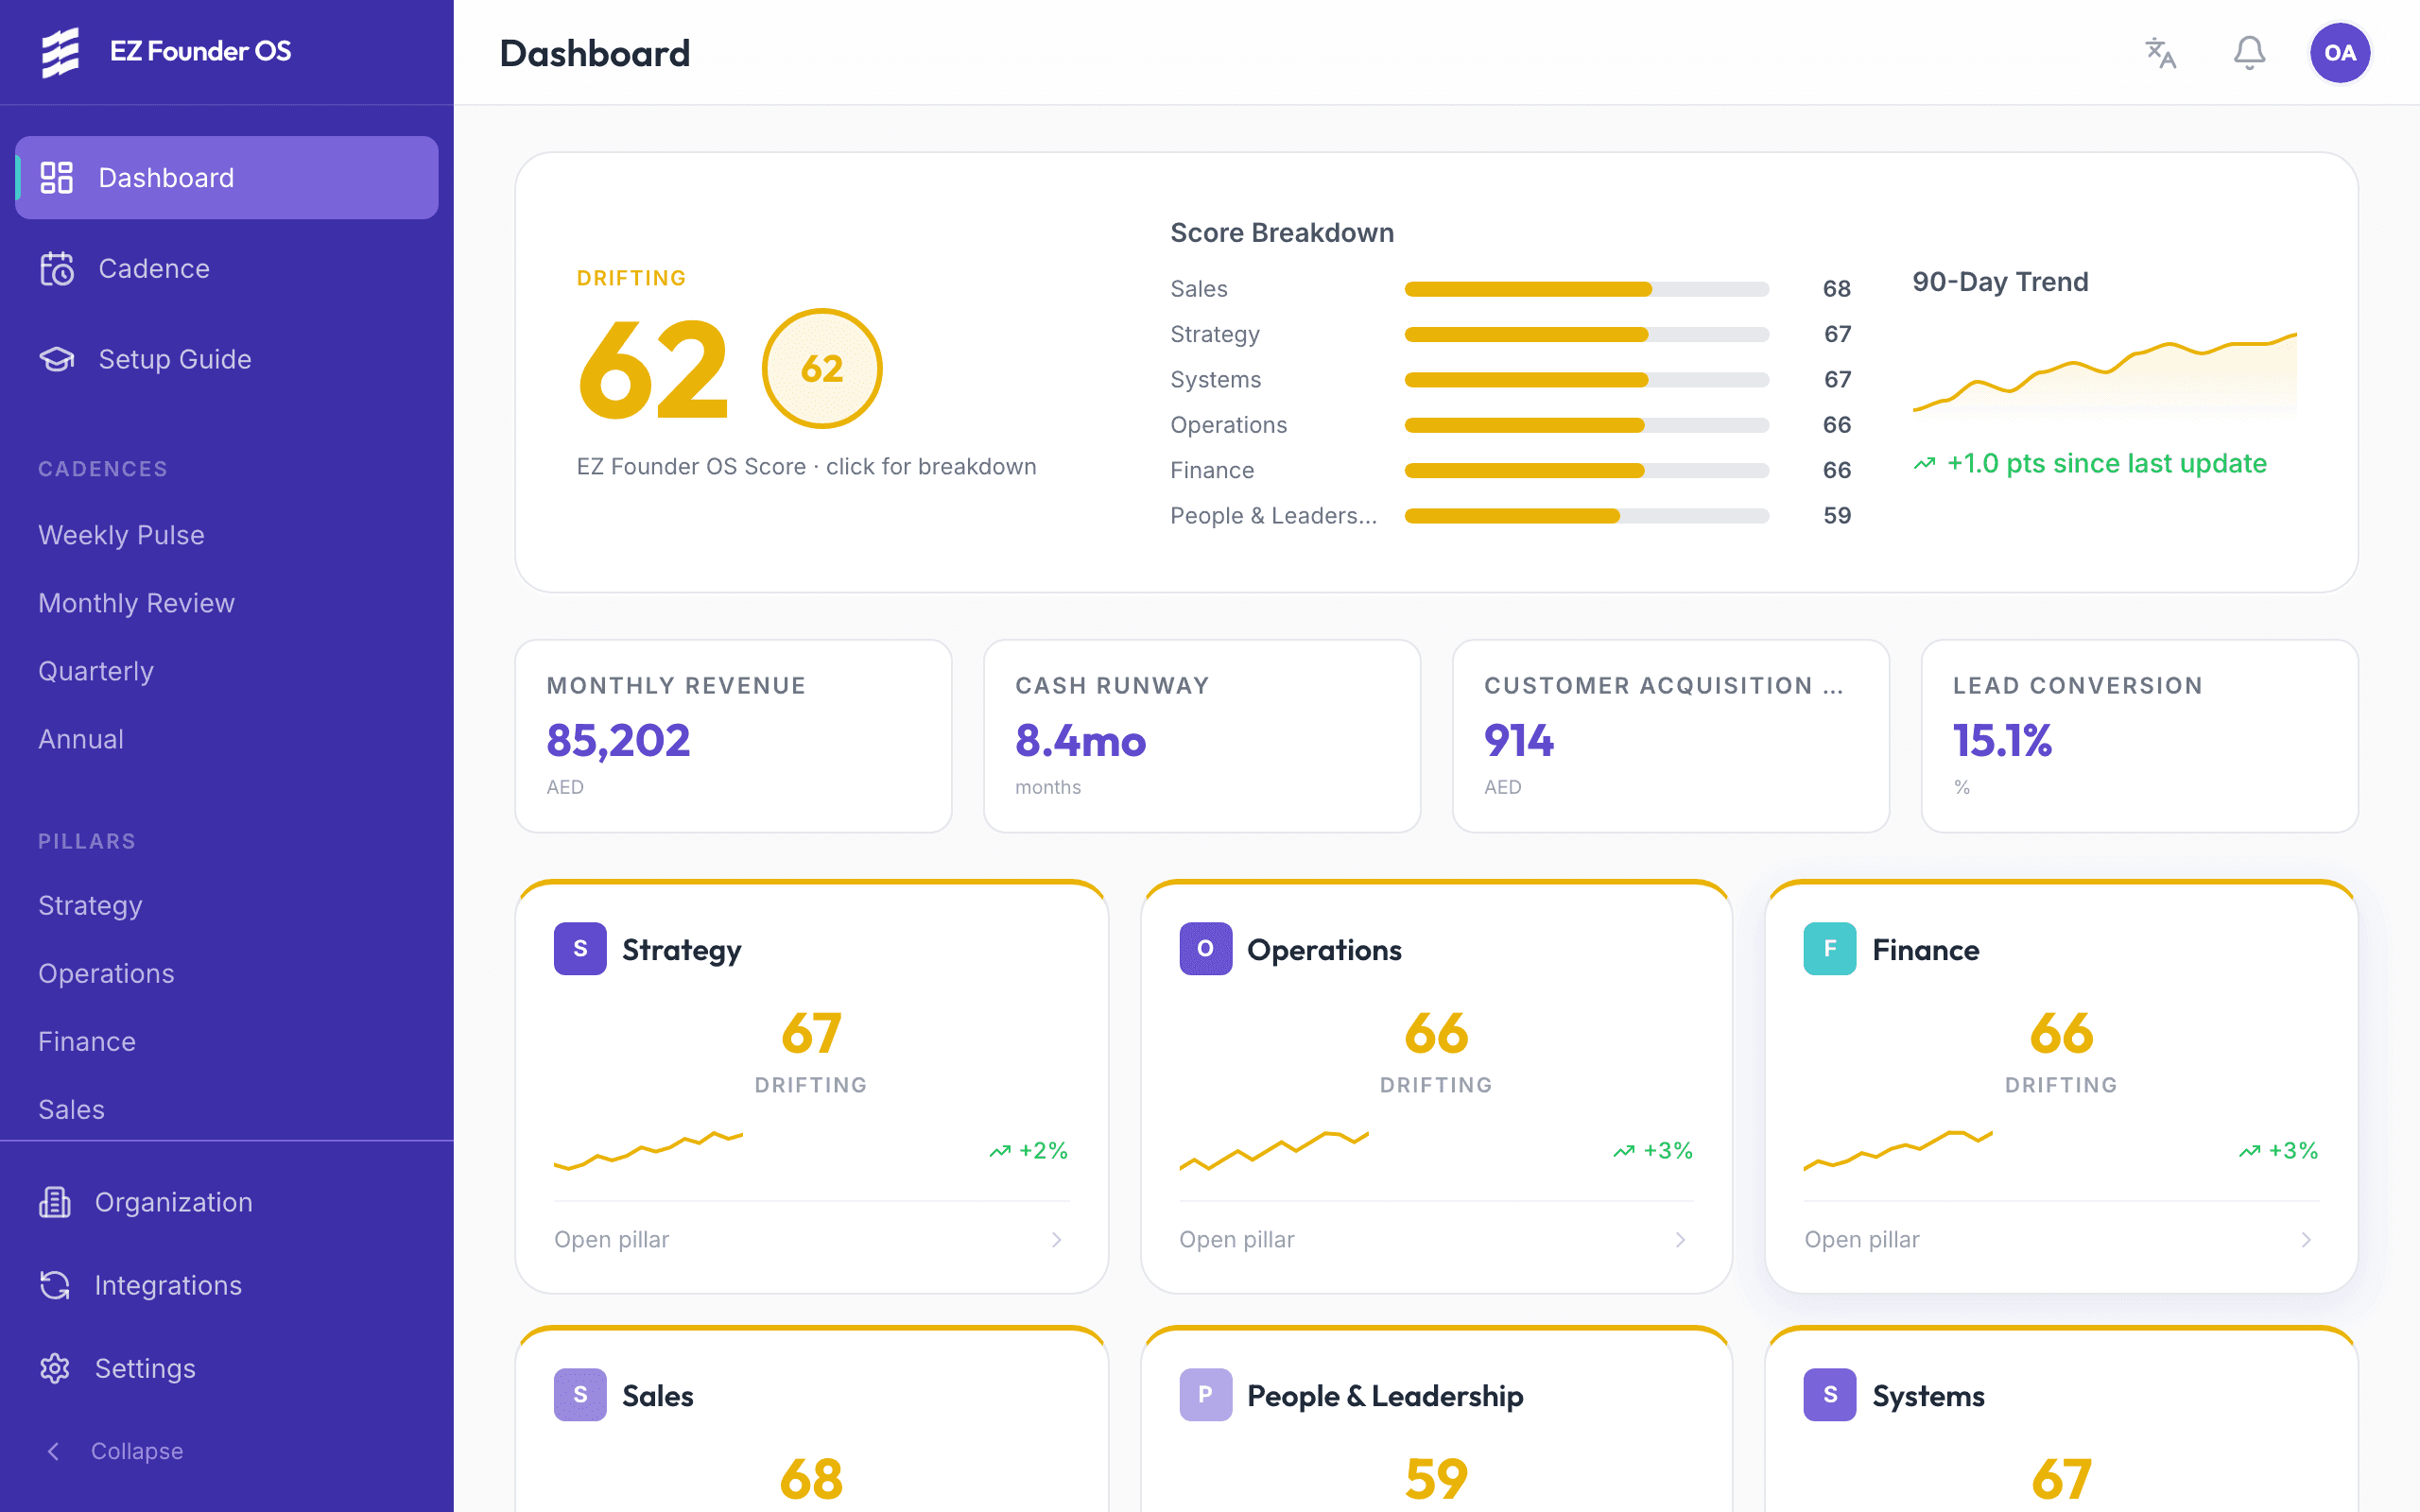This screenshot has height=1512, width=2420.
Task: Click the Operations card O badge
Action: coord(1205,949)
